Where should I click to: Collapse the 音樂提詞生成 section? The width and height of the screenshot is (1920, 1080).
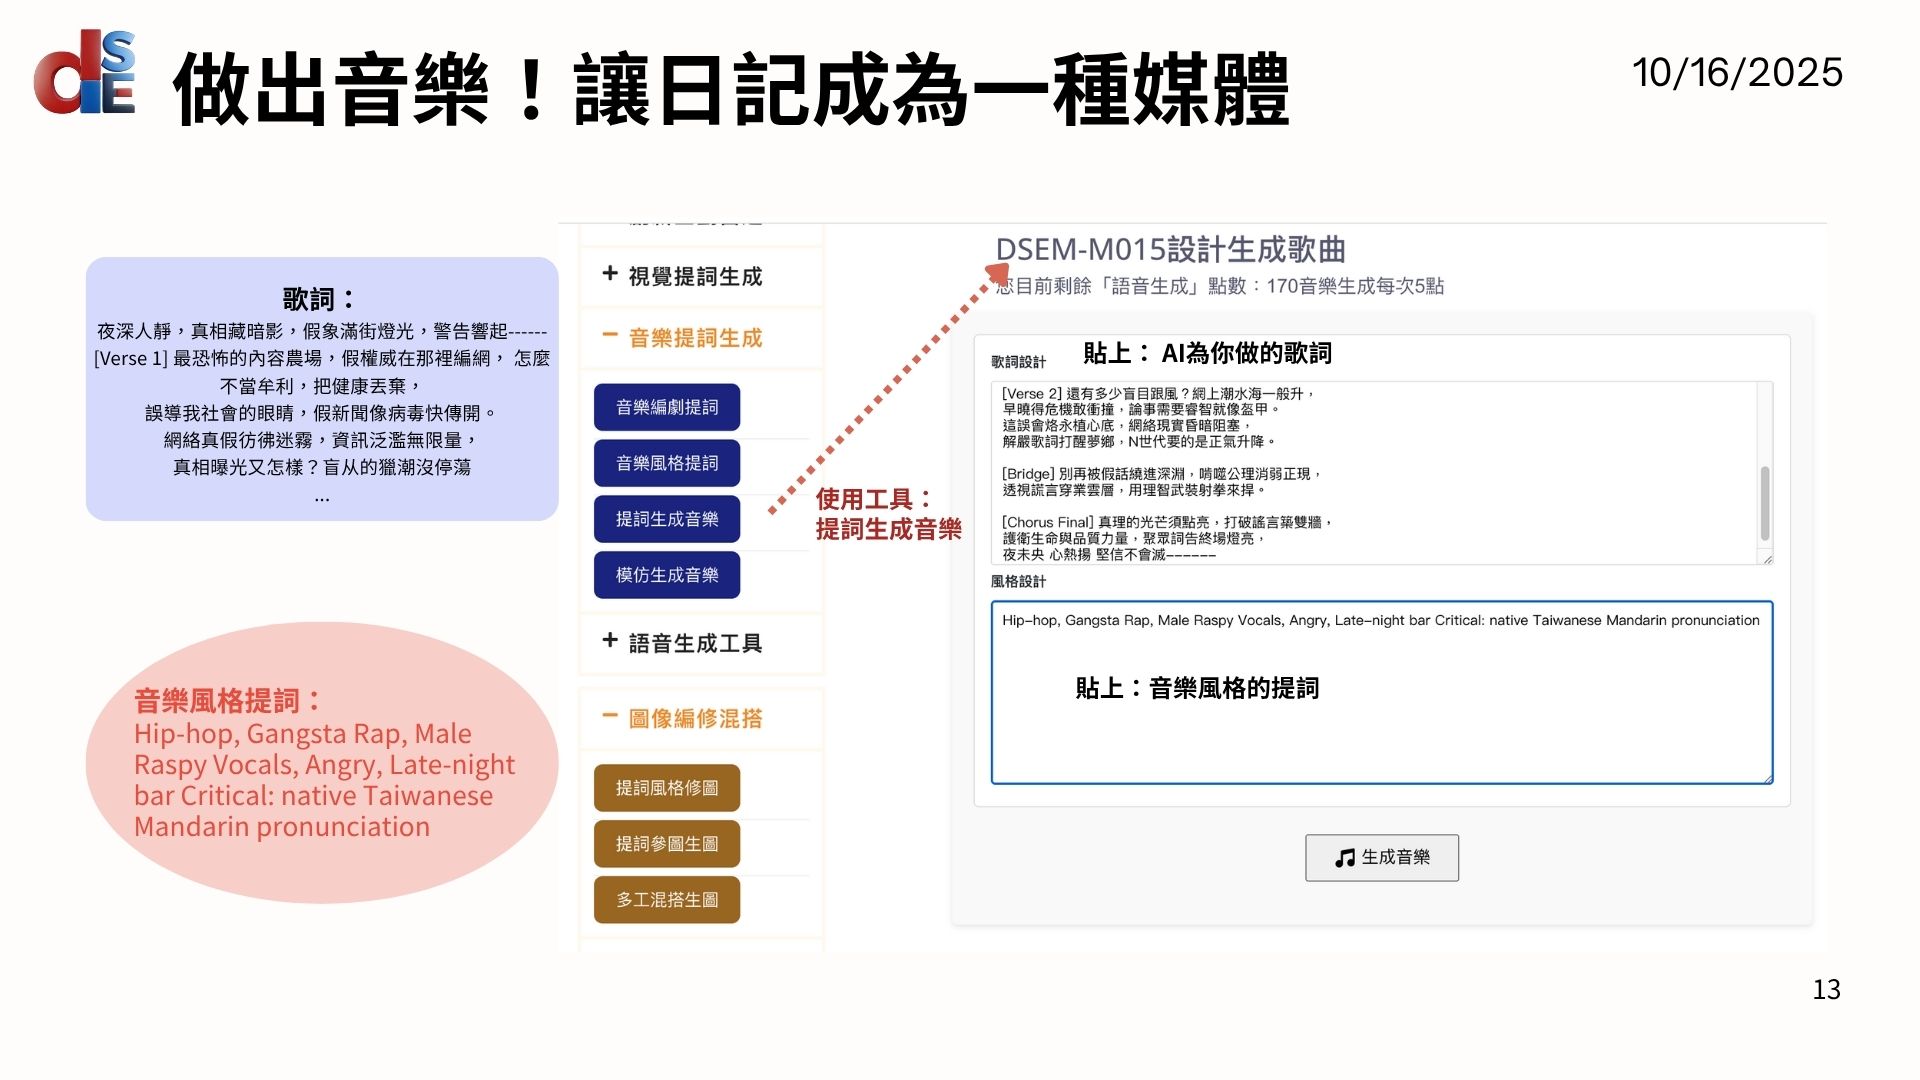609,336
